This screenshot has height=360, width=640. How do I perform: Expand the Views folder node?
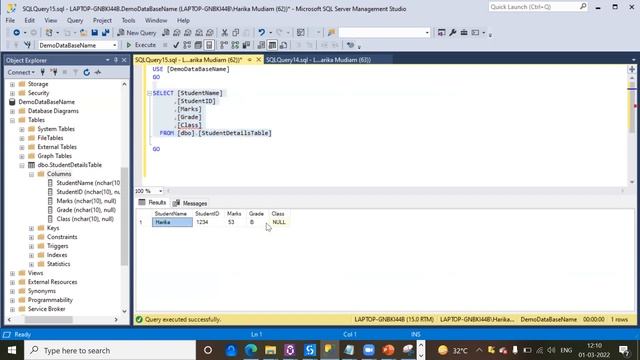(x=12, y=273)
